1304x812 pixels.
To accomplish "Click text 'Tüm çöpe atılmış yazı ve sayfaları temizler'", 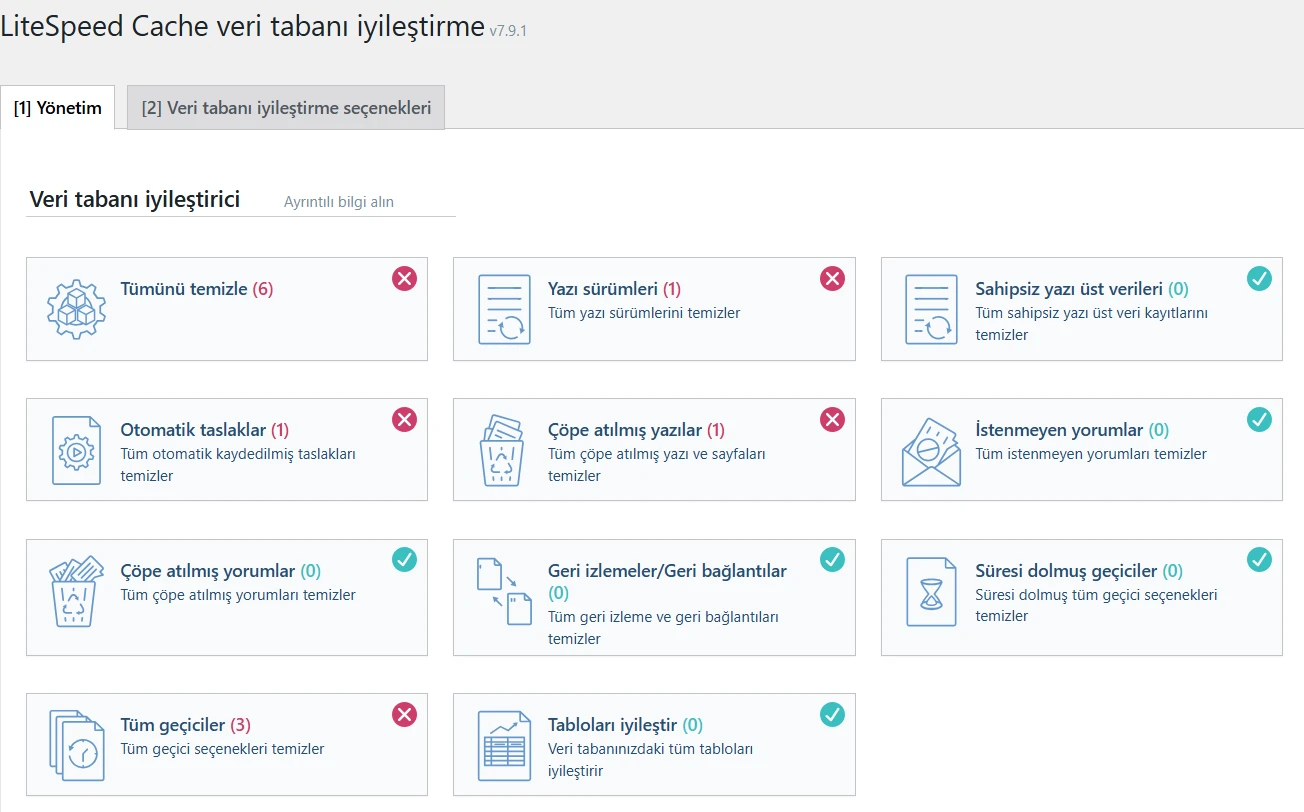I will tap(657, 465).
